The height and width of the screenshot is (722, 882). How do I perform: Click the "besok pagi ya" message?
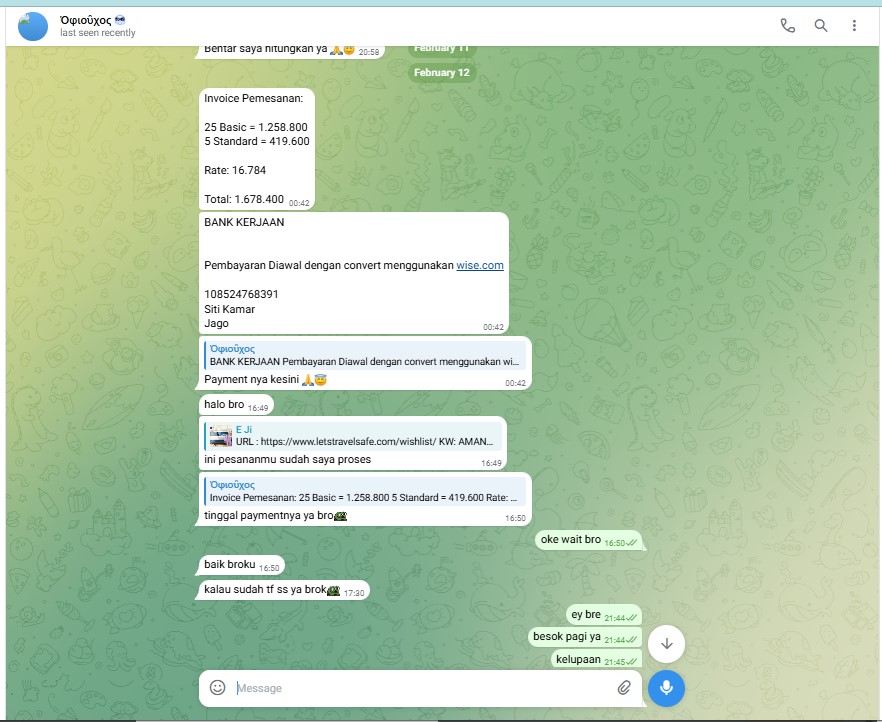point(566,637)
